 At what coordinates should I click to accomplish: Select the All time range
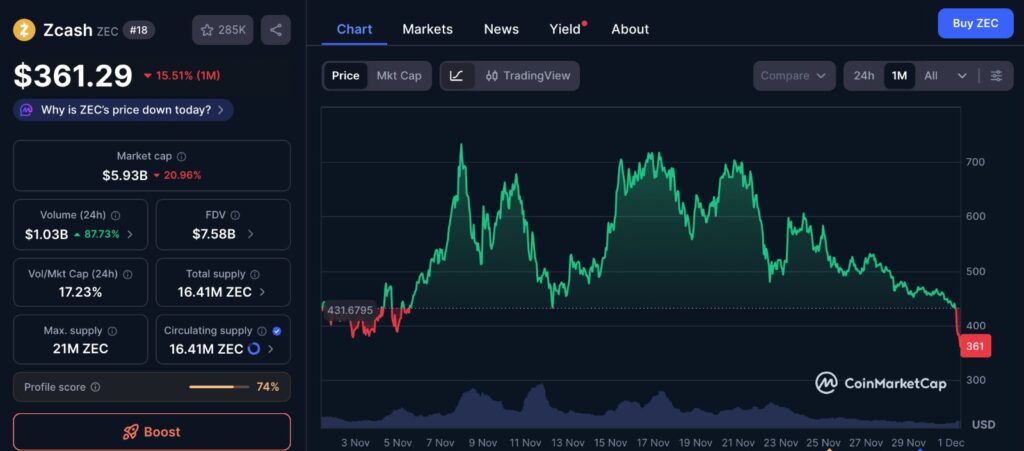coord(931,76)
